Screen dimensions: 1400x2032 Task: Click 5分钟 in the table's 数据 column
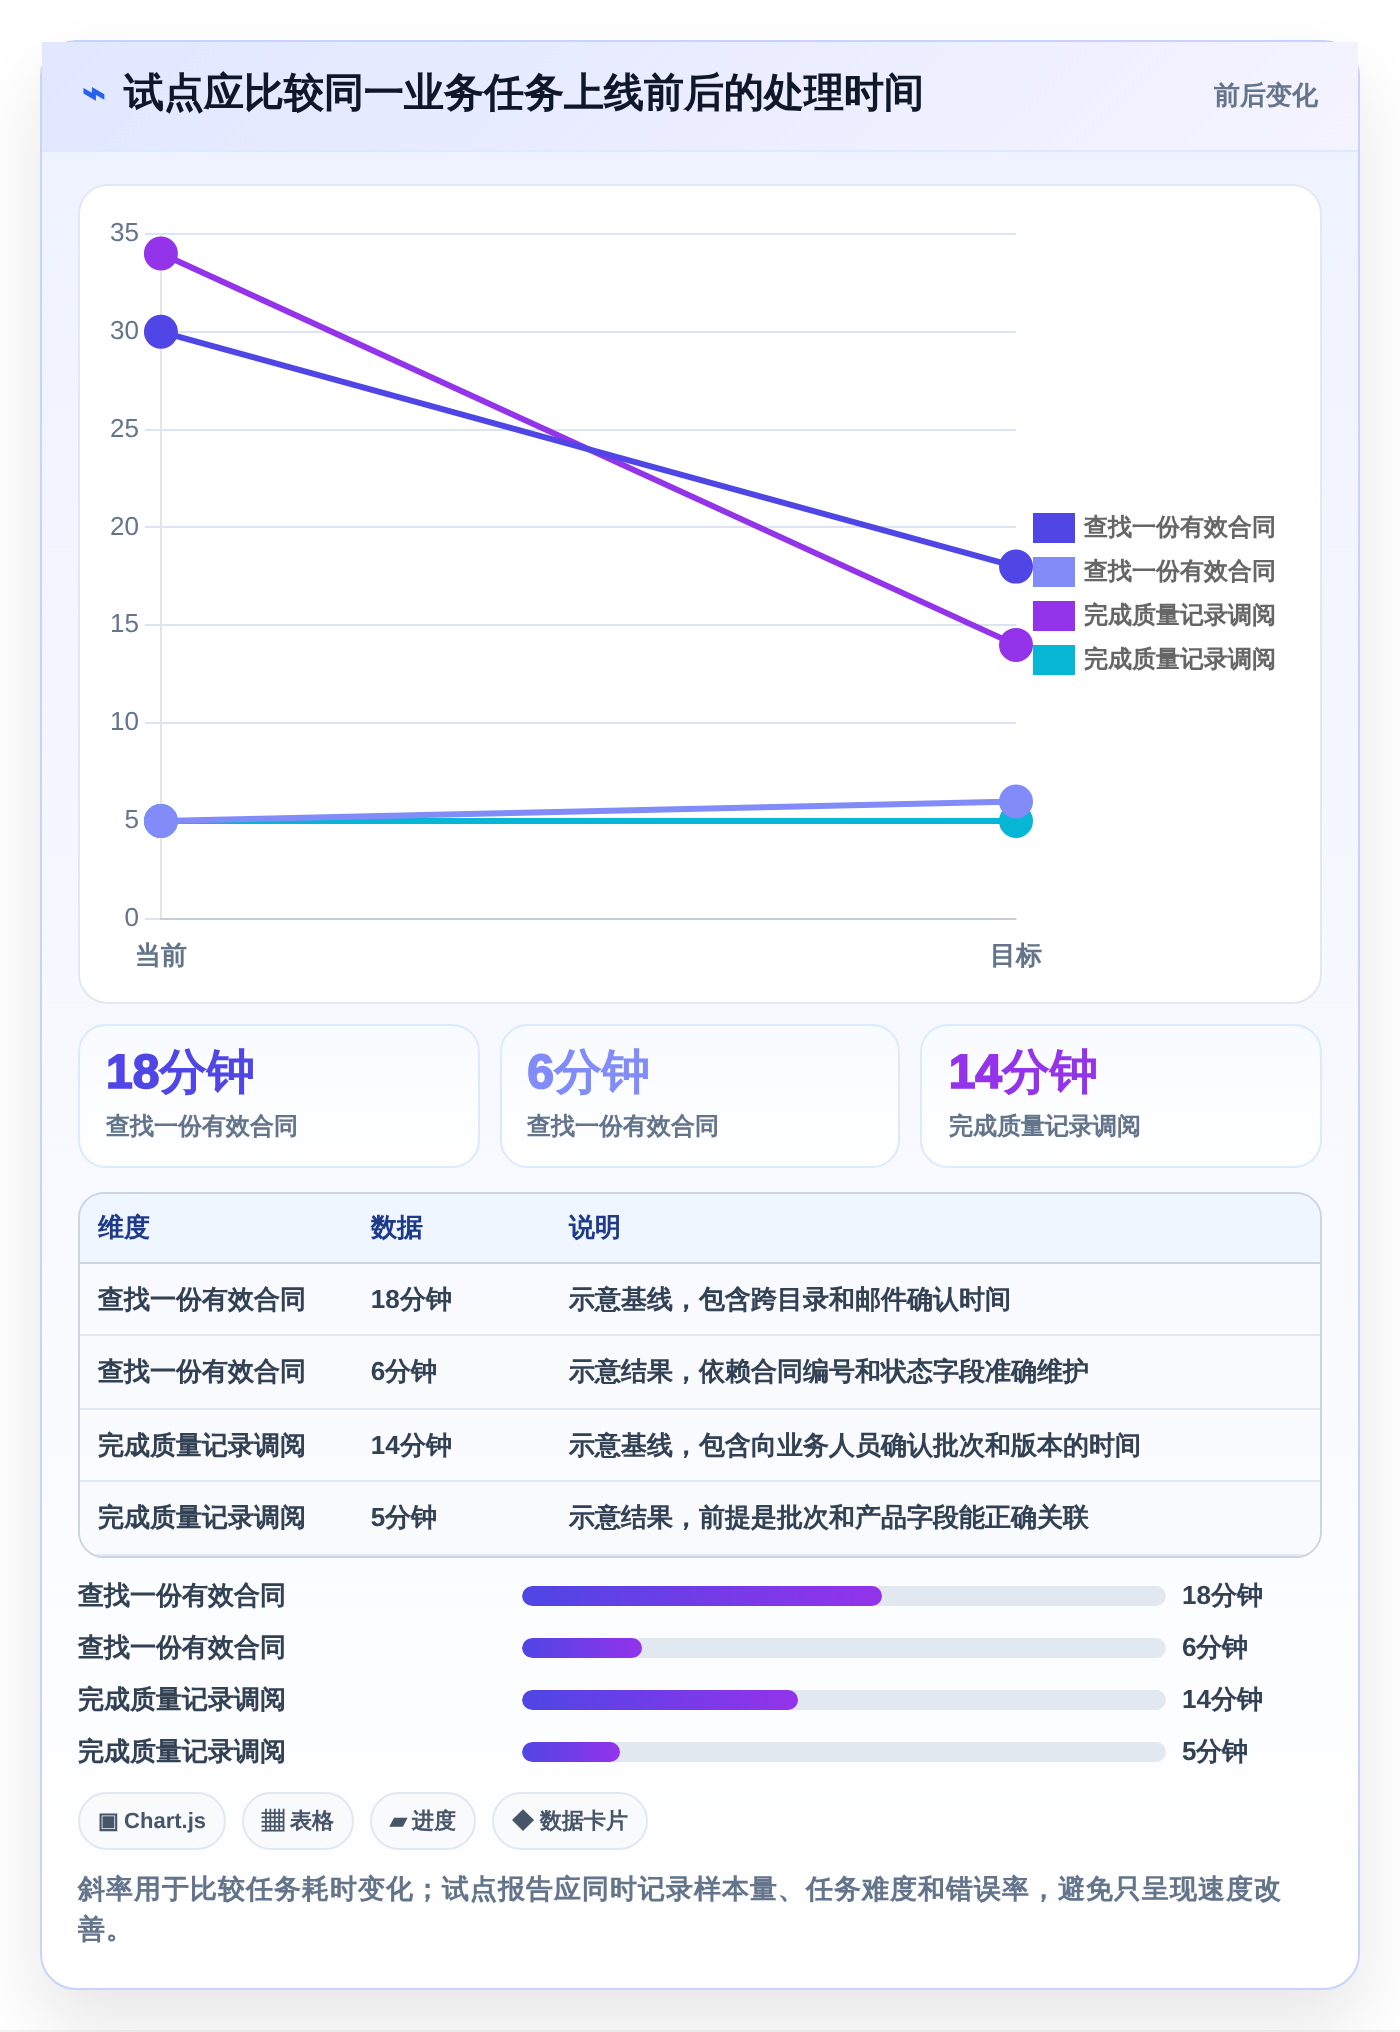tap(404, 1518)
